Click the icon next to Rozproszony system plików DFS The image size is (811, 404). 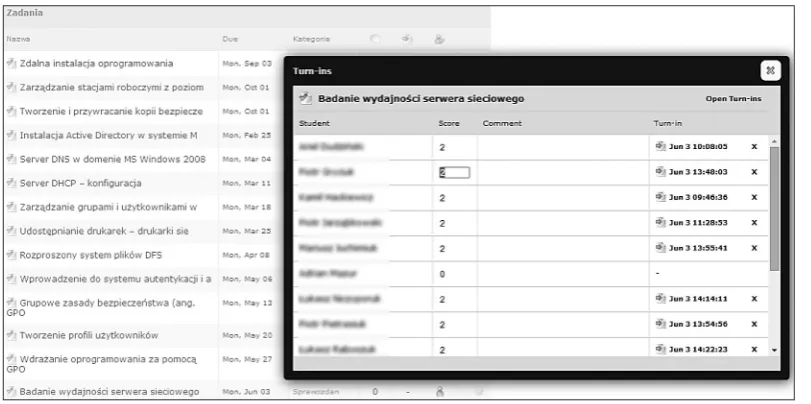11,255
